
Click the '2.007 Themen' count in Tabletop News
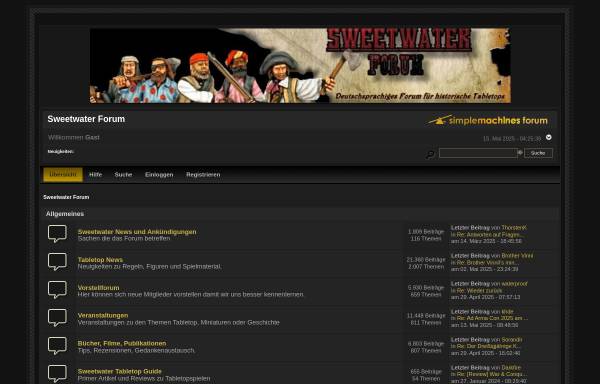point(426,267)
